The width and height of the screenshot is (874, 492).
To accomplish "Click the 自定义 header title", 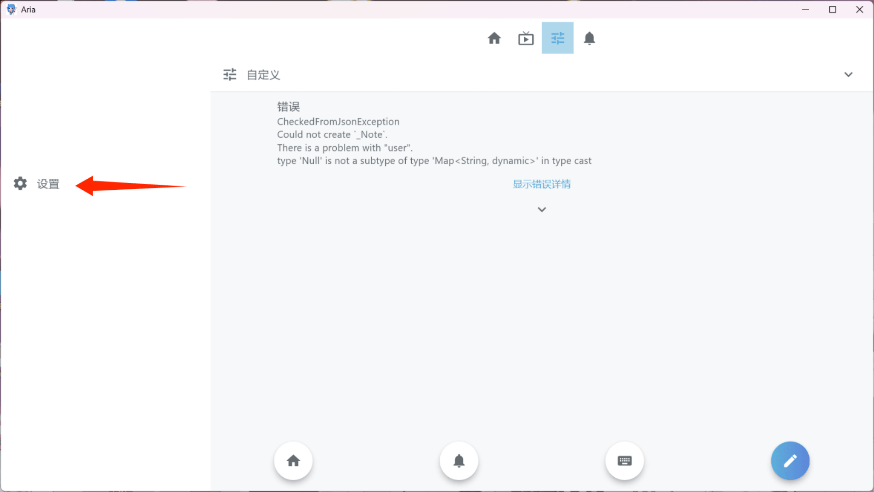I will pyautogui.click(x=263, y=75).
